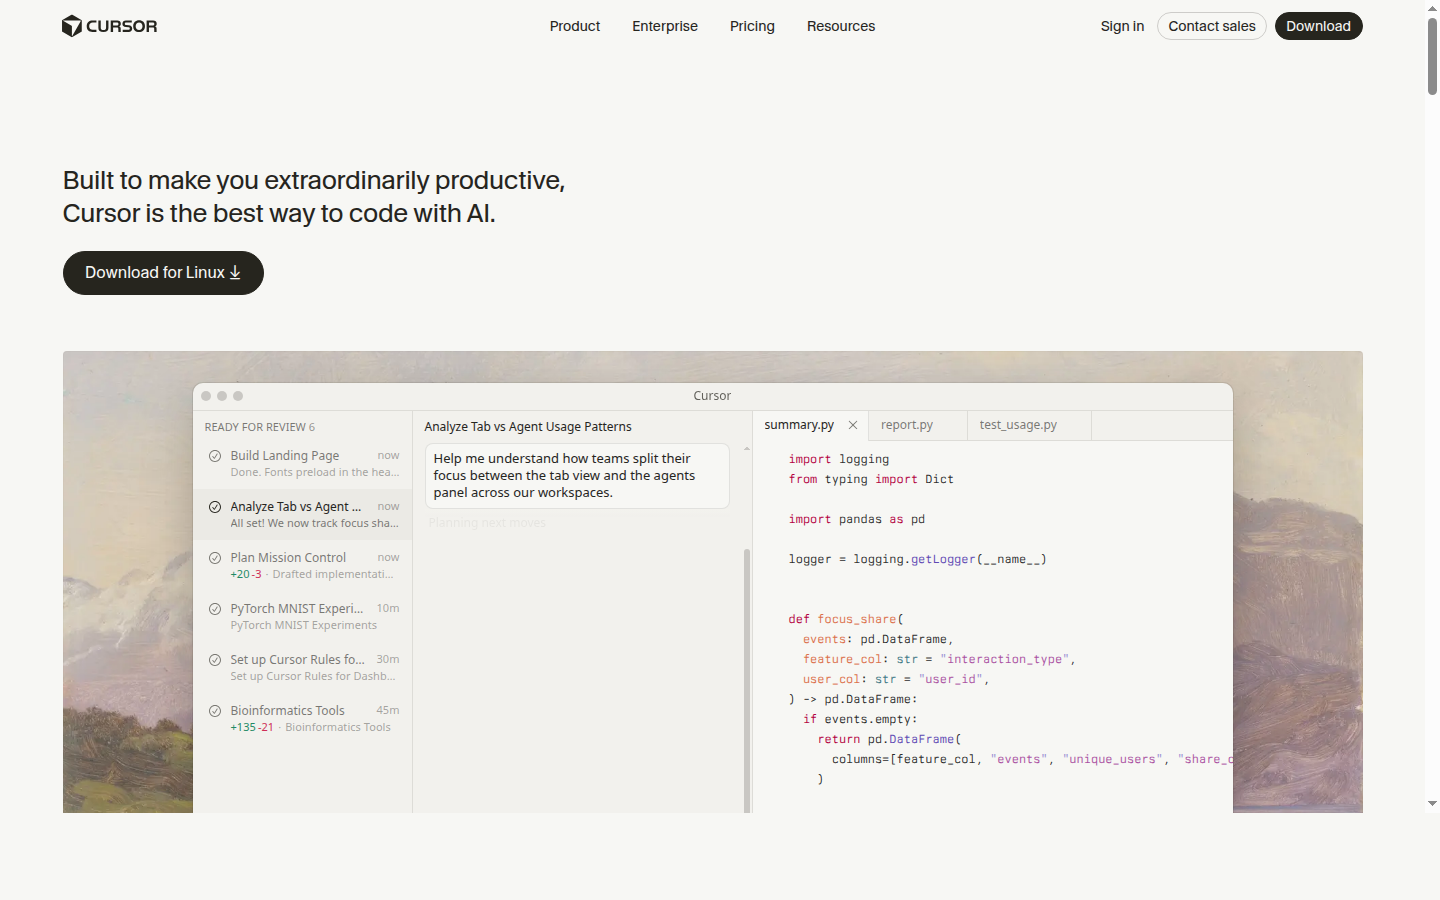Open the Enterprise dropdown menu
1440x900 pixels.
[664, 26]
